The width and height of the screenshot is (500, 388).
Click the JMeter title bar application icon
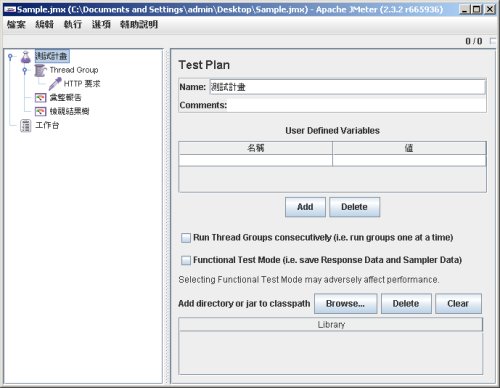(10, 9)
